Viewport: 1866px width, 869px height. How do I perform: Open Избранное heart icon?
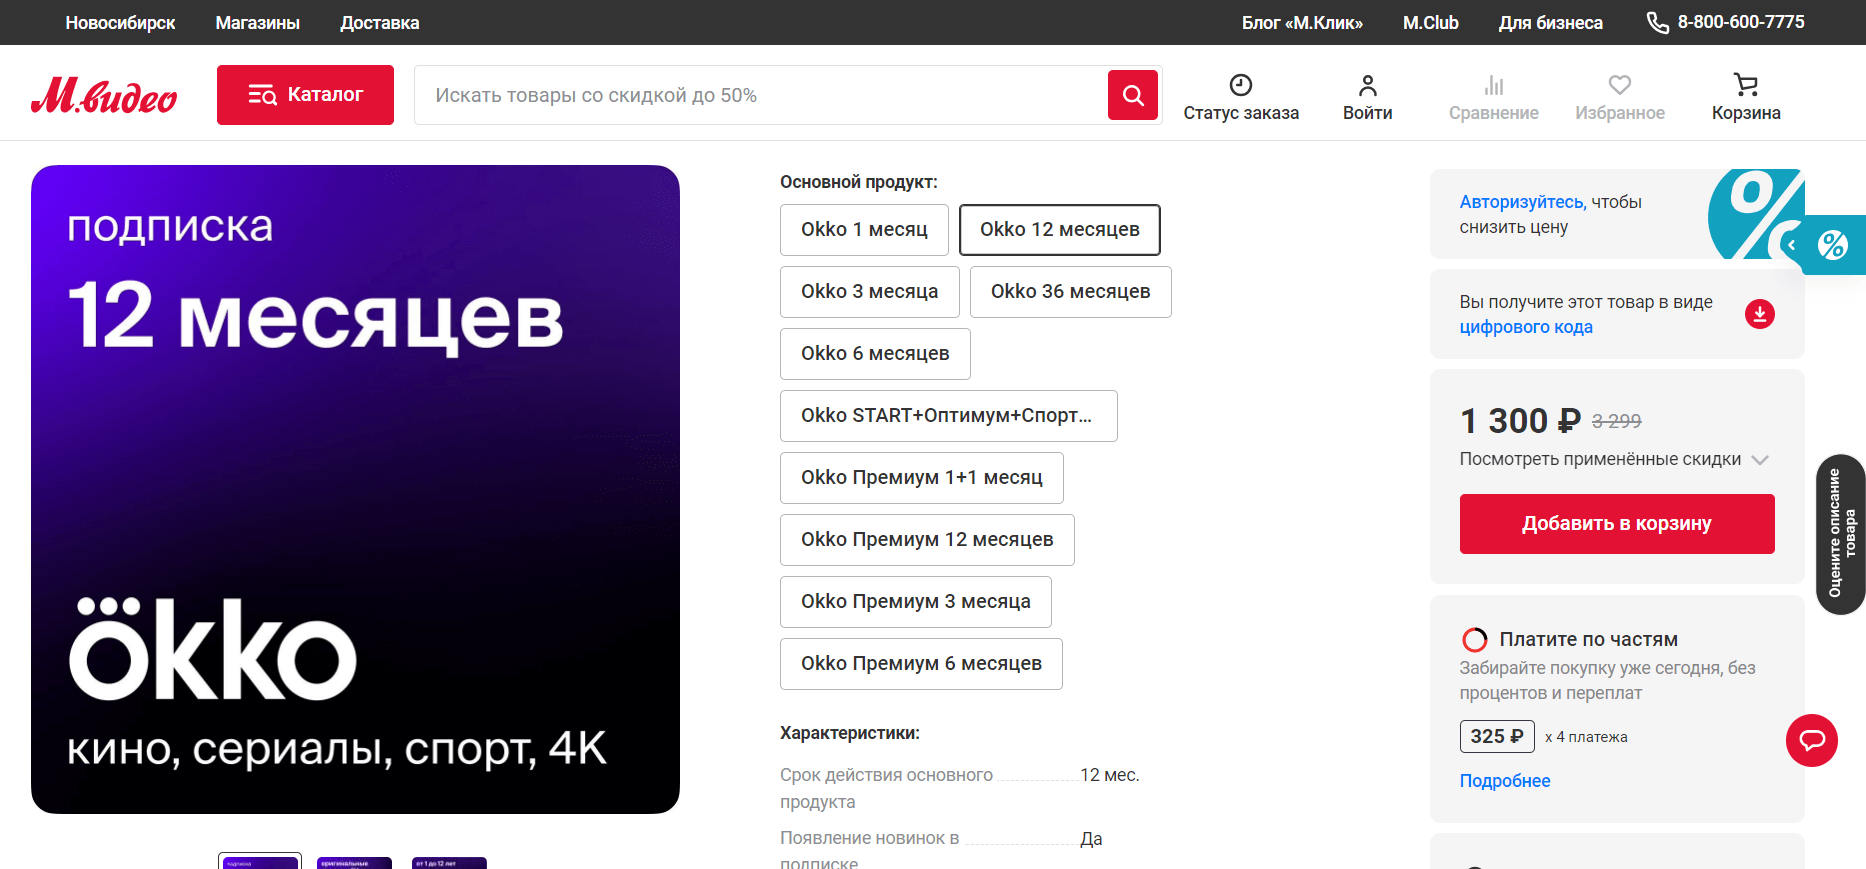[x=1619, y=85]
